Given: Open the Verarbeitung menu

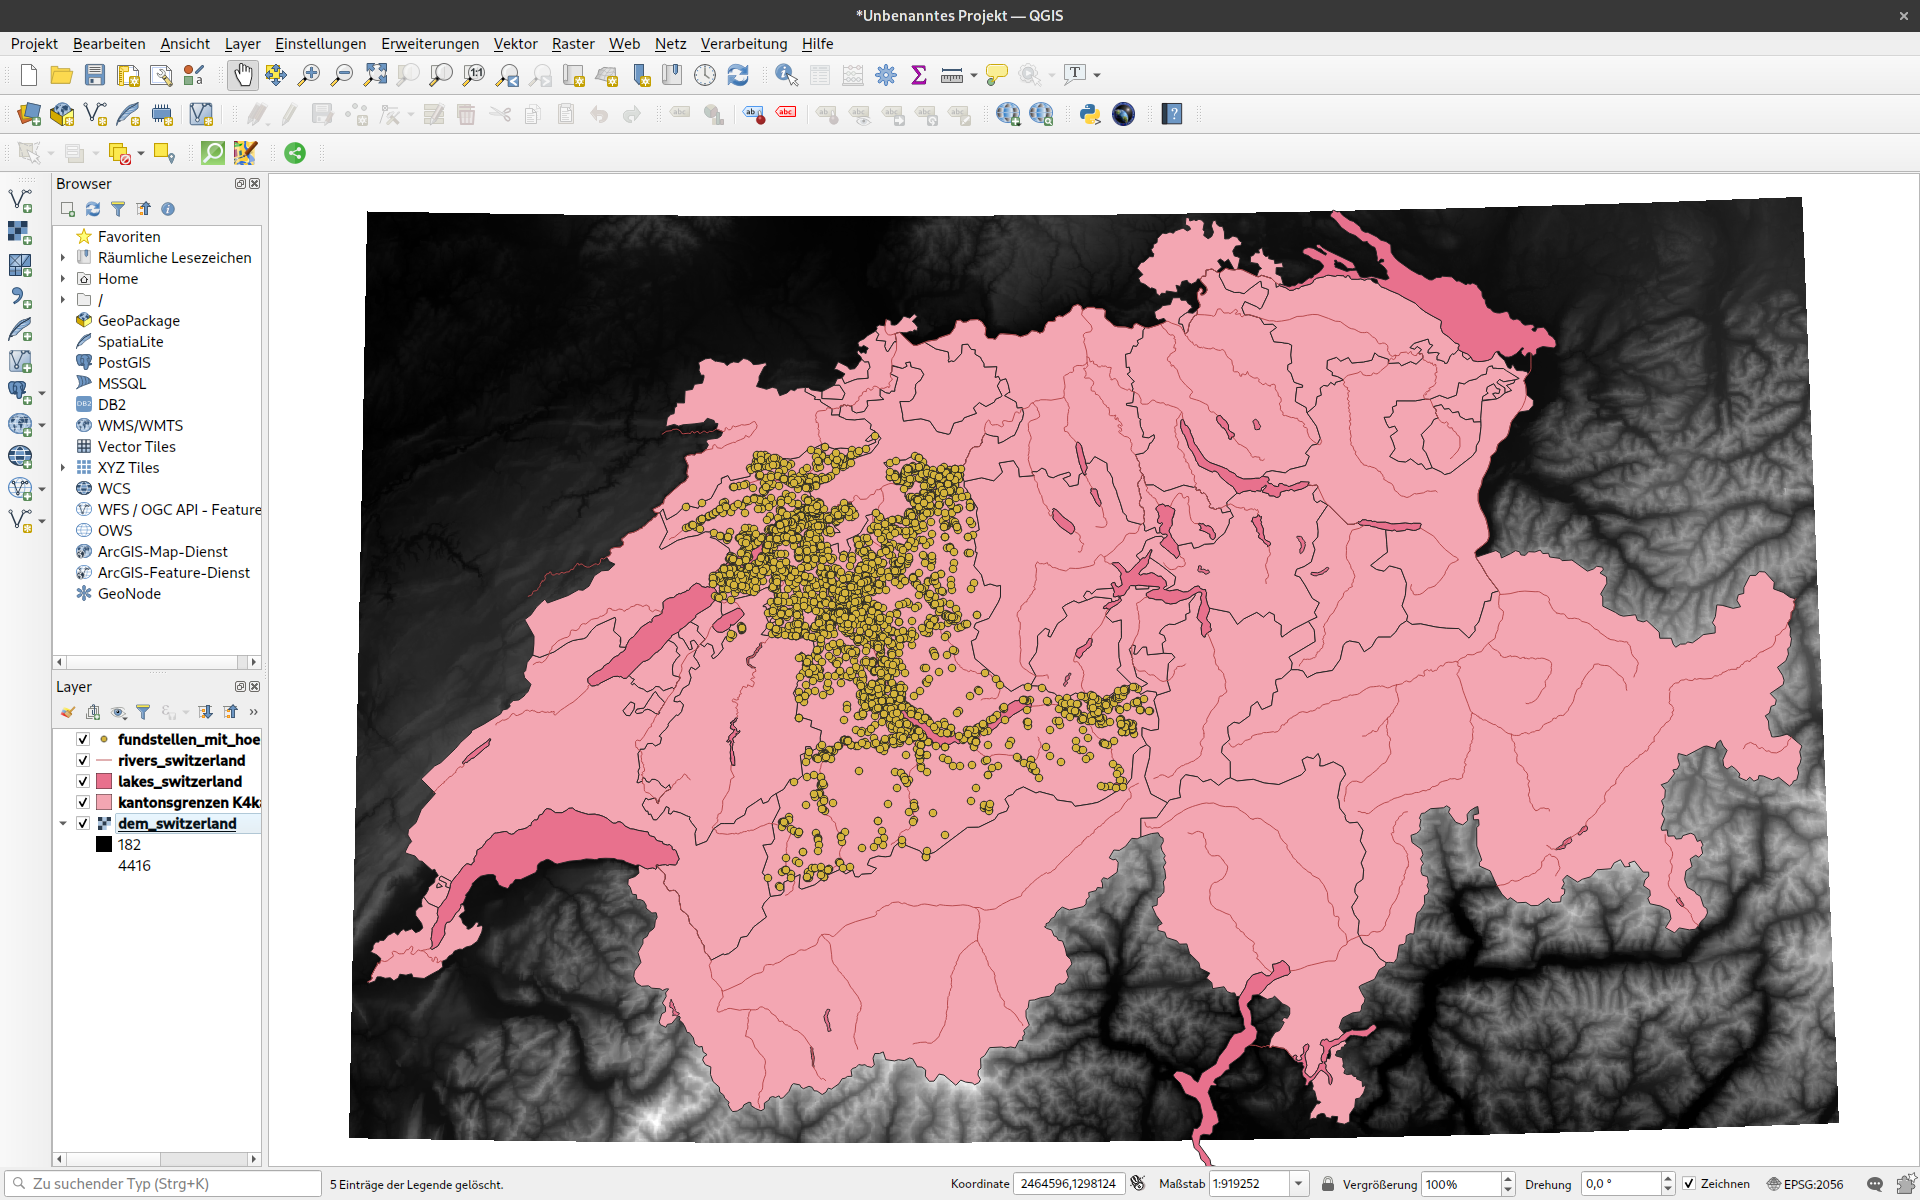Looking at the screenshot, I should [743, 43].
